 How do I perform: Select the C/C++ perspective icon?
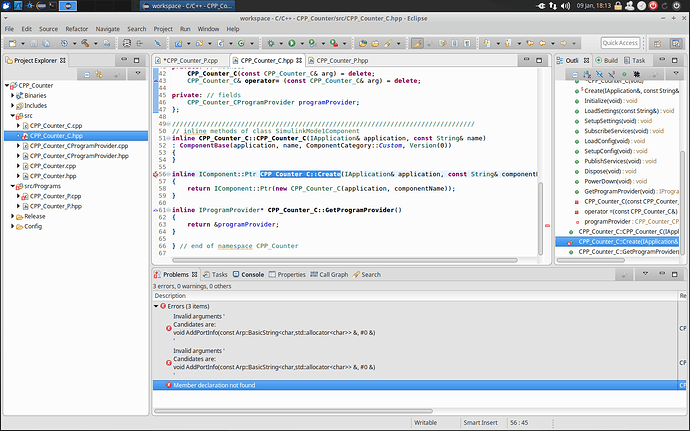(x=676, y=43)
